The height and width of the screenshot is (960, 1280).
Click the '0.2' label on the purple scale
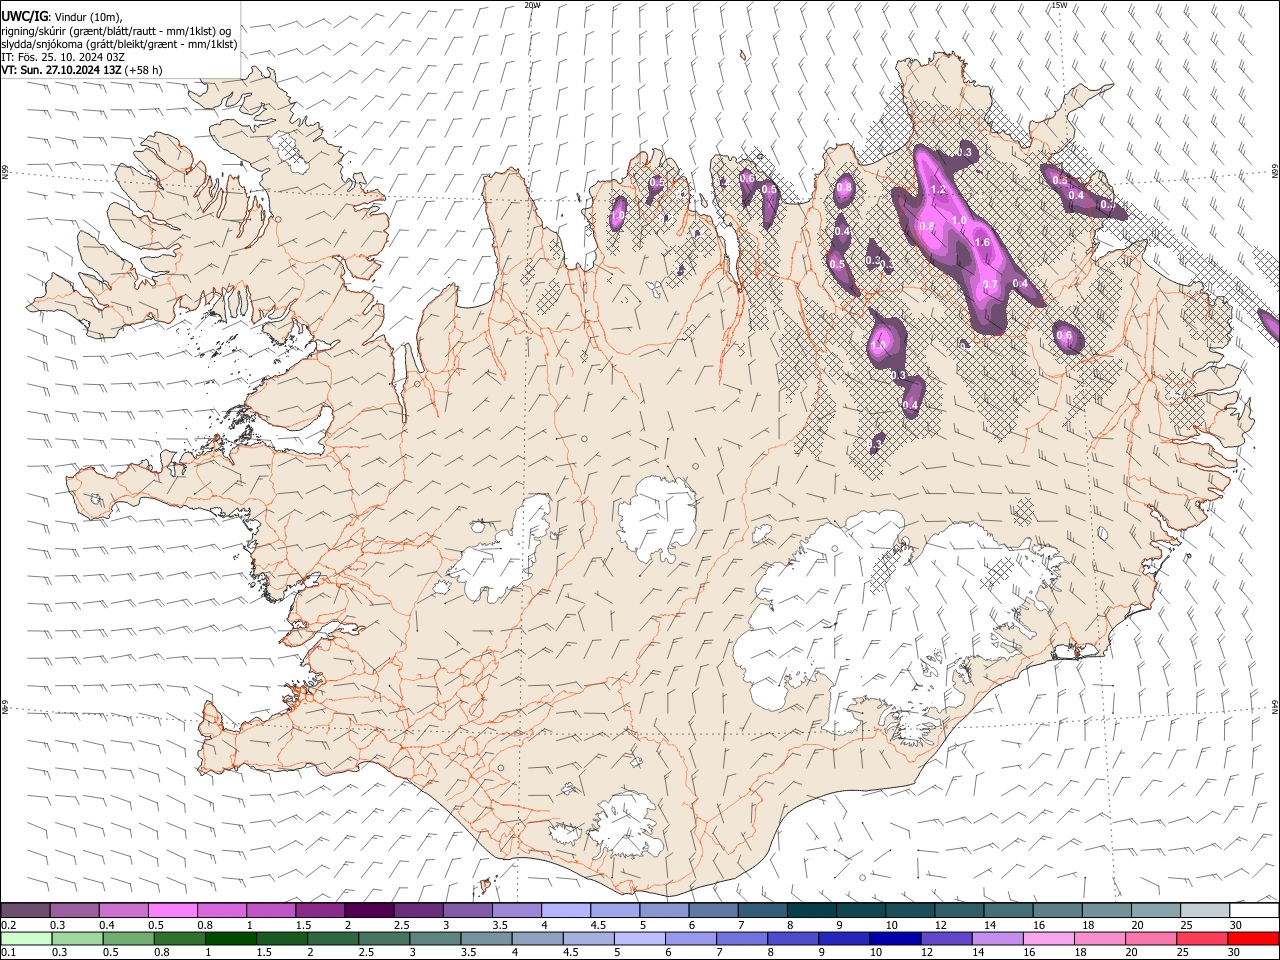click(10, 925)
